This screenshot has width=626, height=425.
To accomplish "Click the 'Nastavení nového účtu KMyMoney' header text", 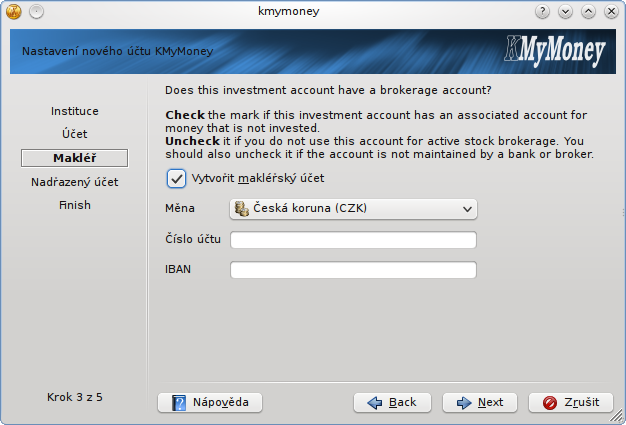I will pyautogui.click(x=117, y=51).
